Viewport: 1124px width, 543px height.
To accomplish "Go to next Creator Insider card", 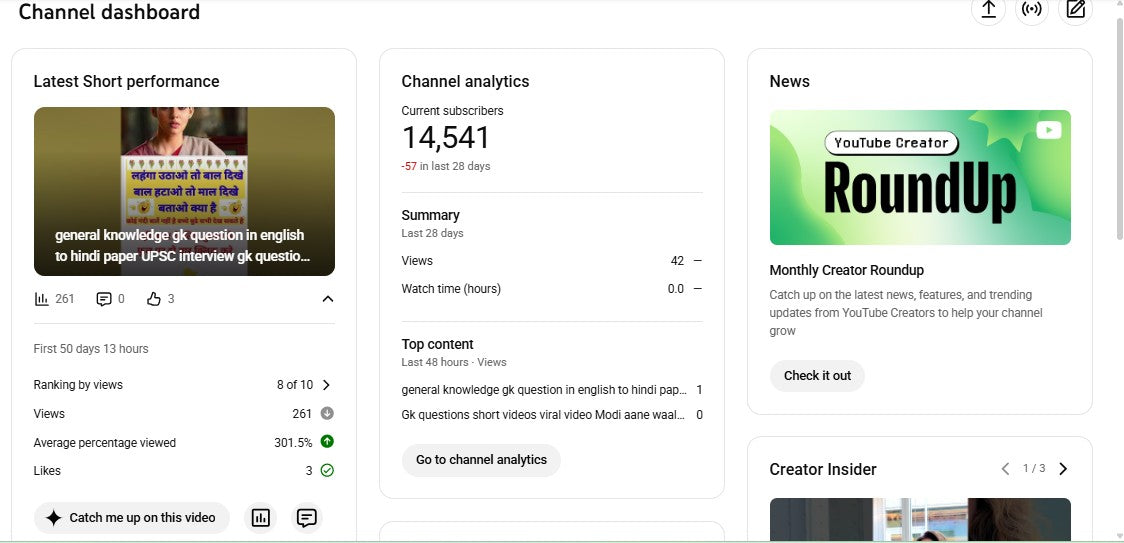I will pos(1063,469).
